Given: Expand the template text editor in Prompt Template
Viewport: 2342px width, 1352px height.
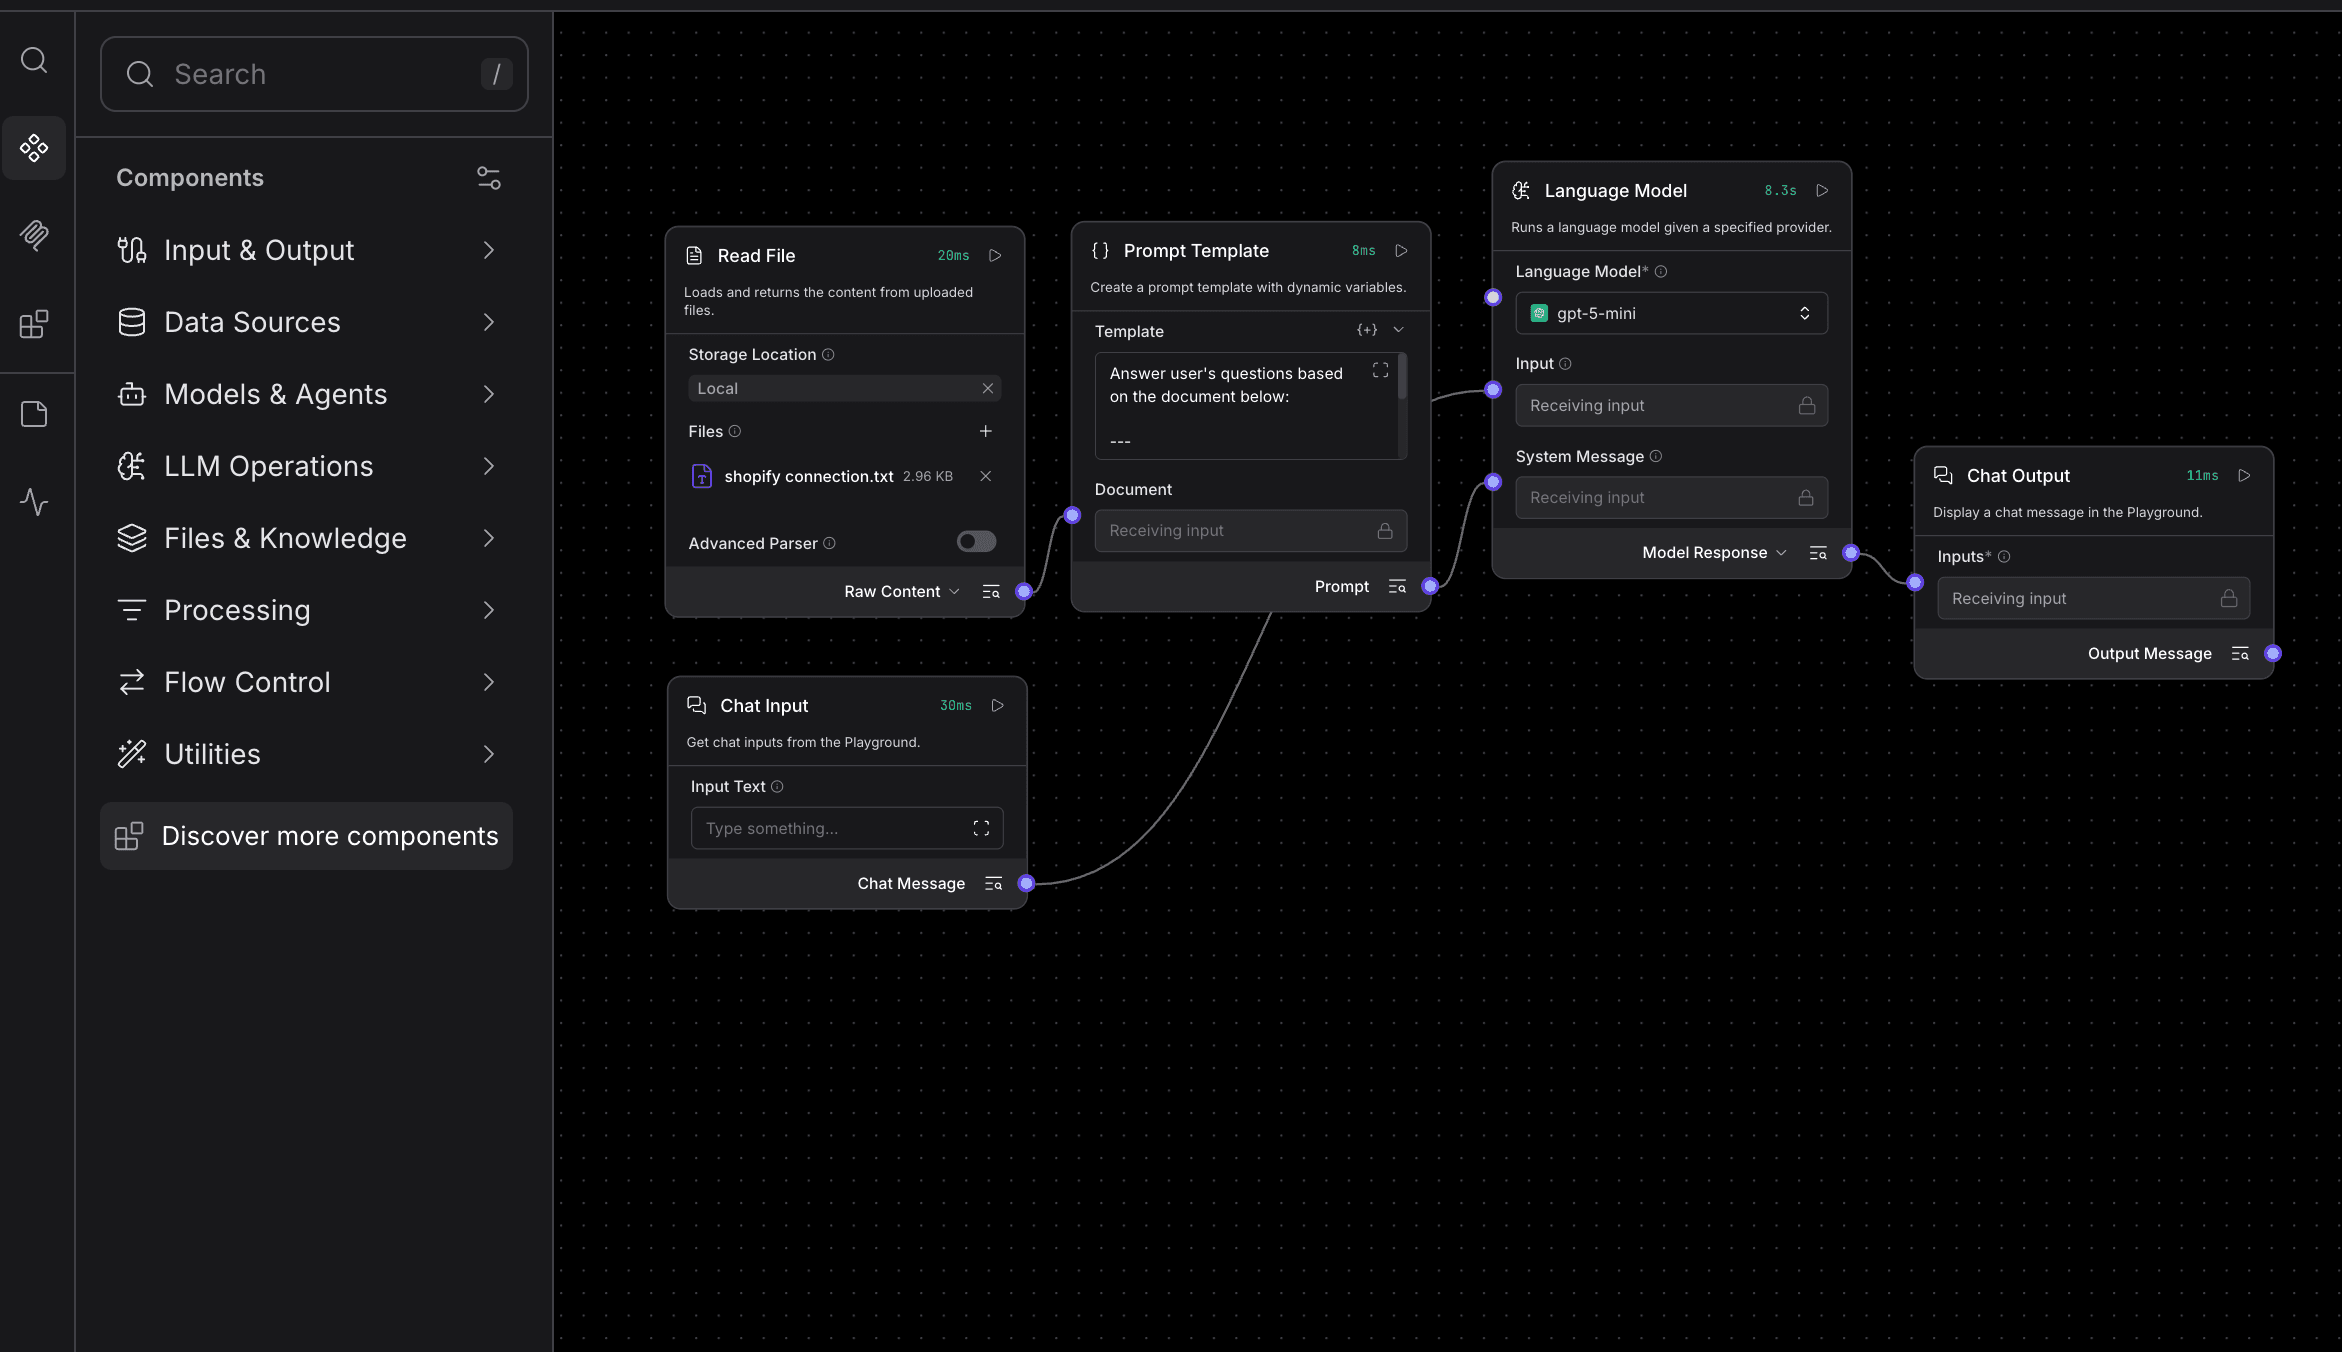Looking at the screenshot, I should point(1380,371).
